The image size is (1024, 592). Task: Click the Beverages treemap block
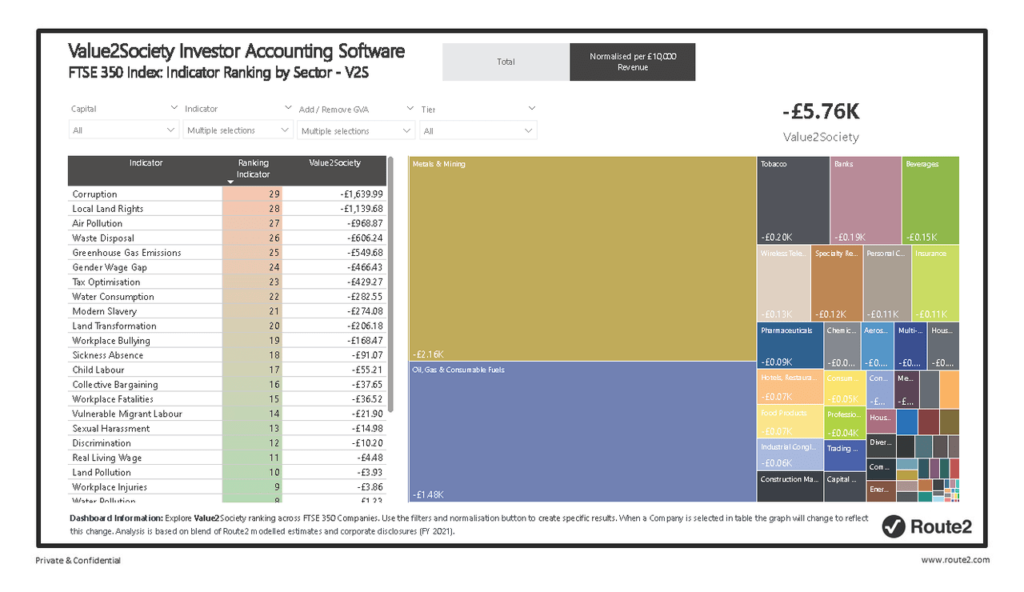pos(931,200)
